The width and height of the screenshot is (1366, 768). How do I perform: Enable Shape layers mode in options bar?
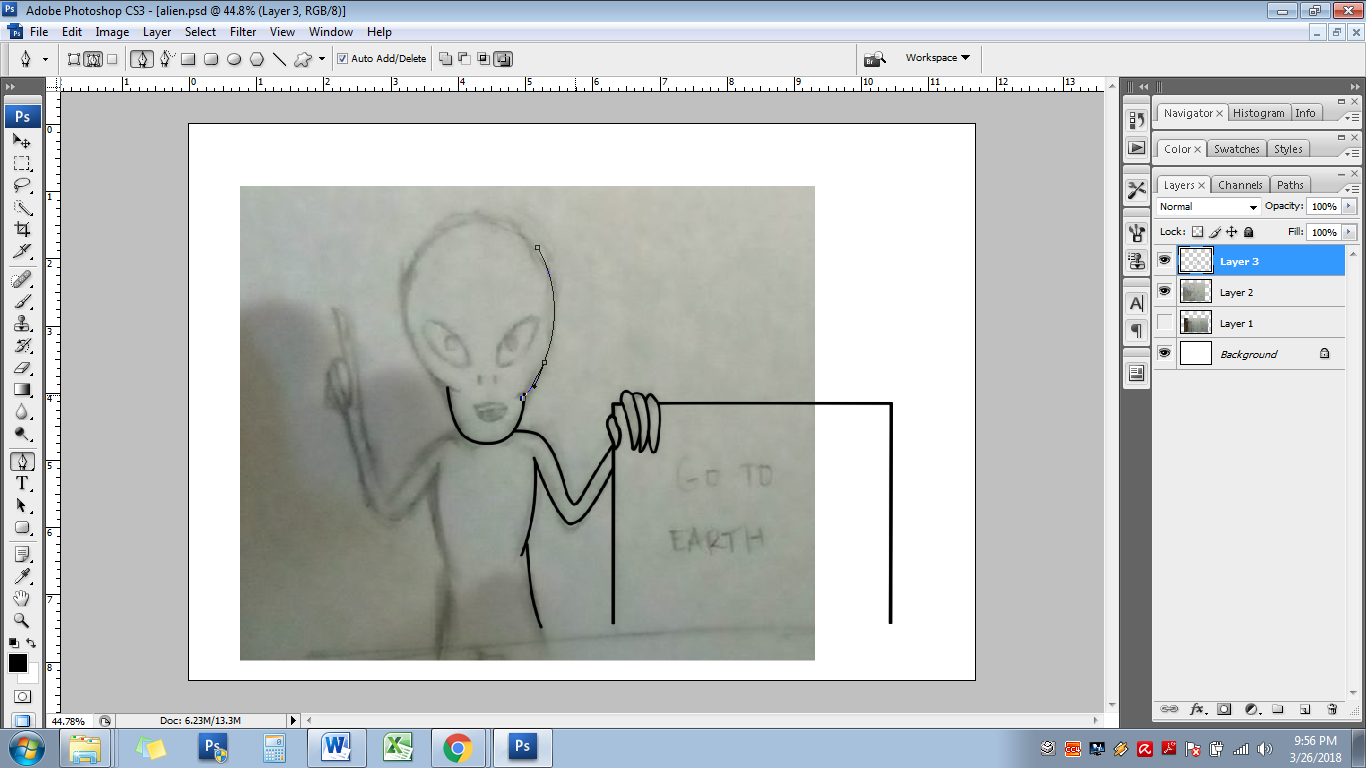74,59
